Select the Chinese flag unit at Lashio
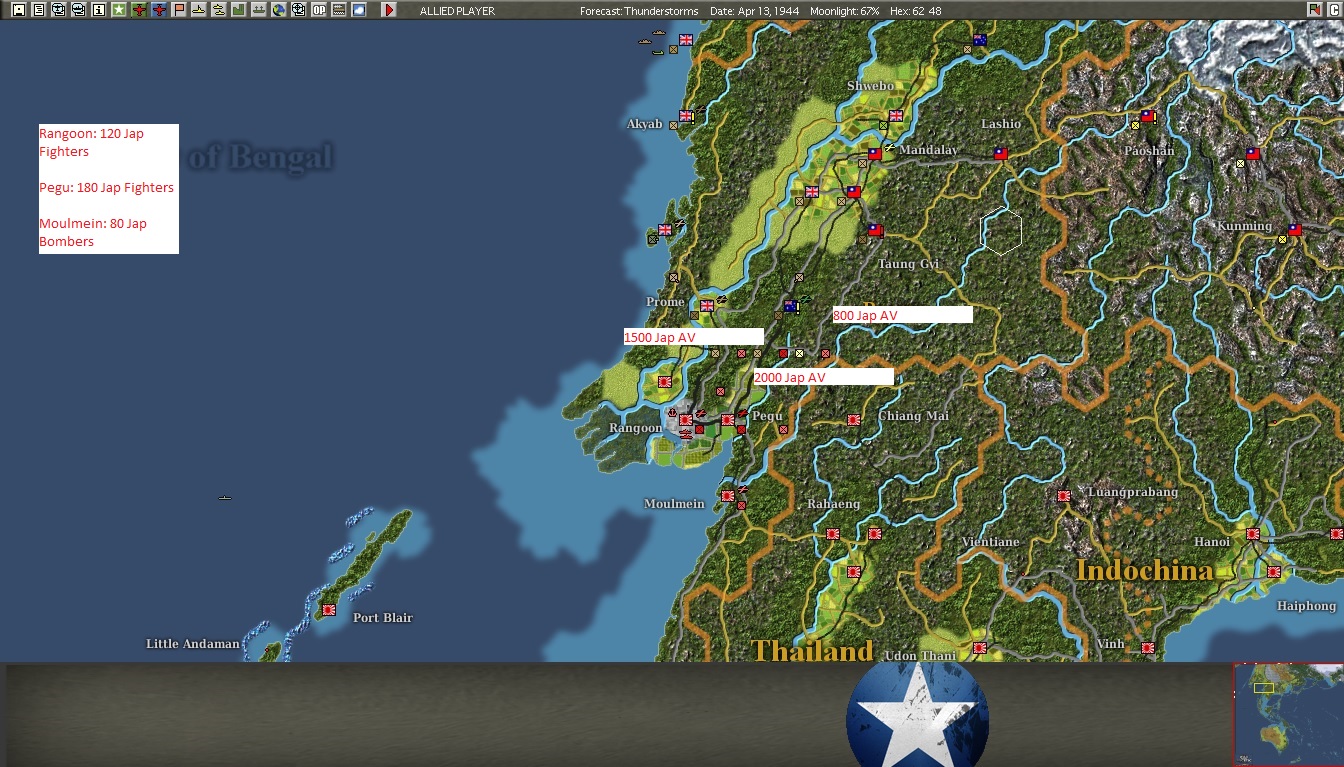The image size is (1344, 767). click(x=1000, y=154)
